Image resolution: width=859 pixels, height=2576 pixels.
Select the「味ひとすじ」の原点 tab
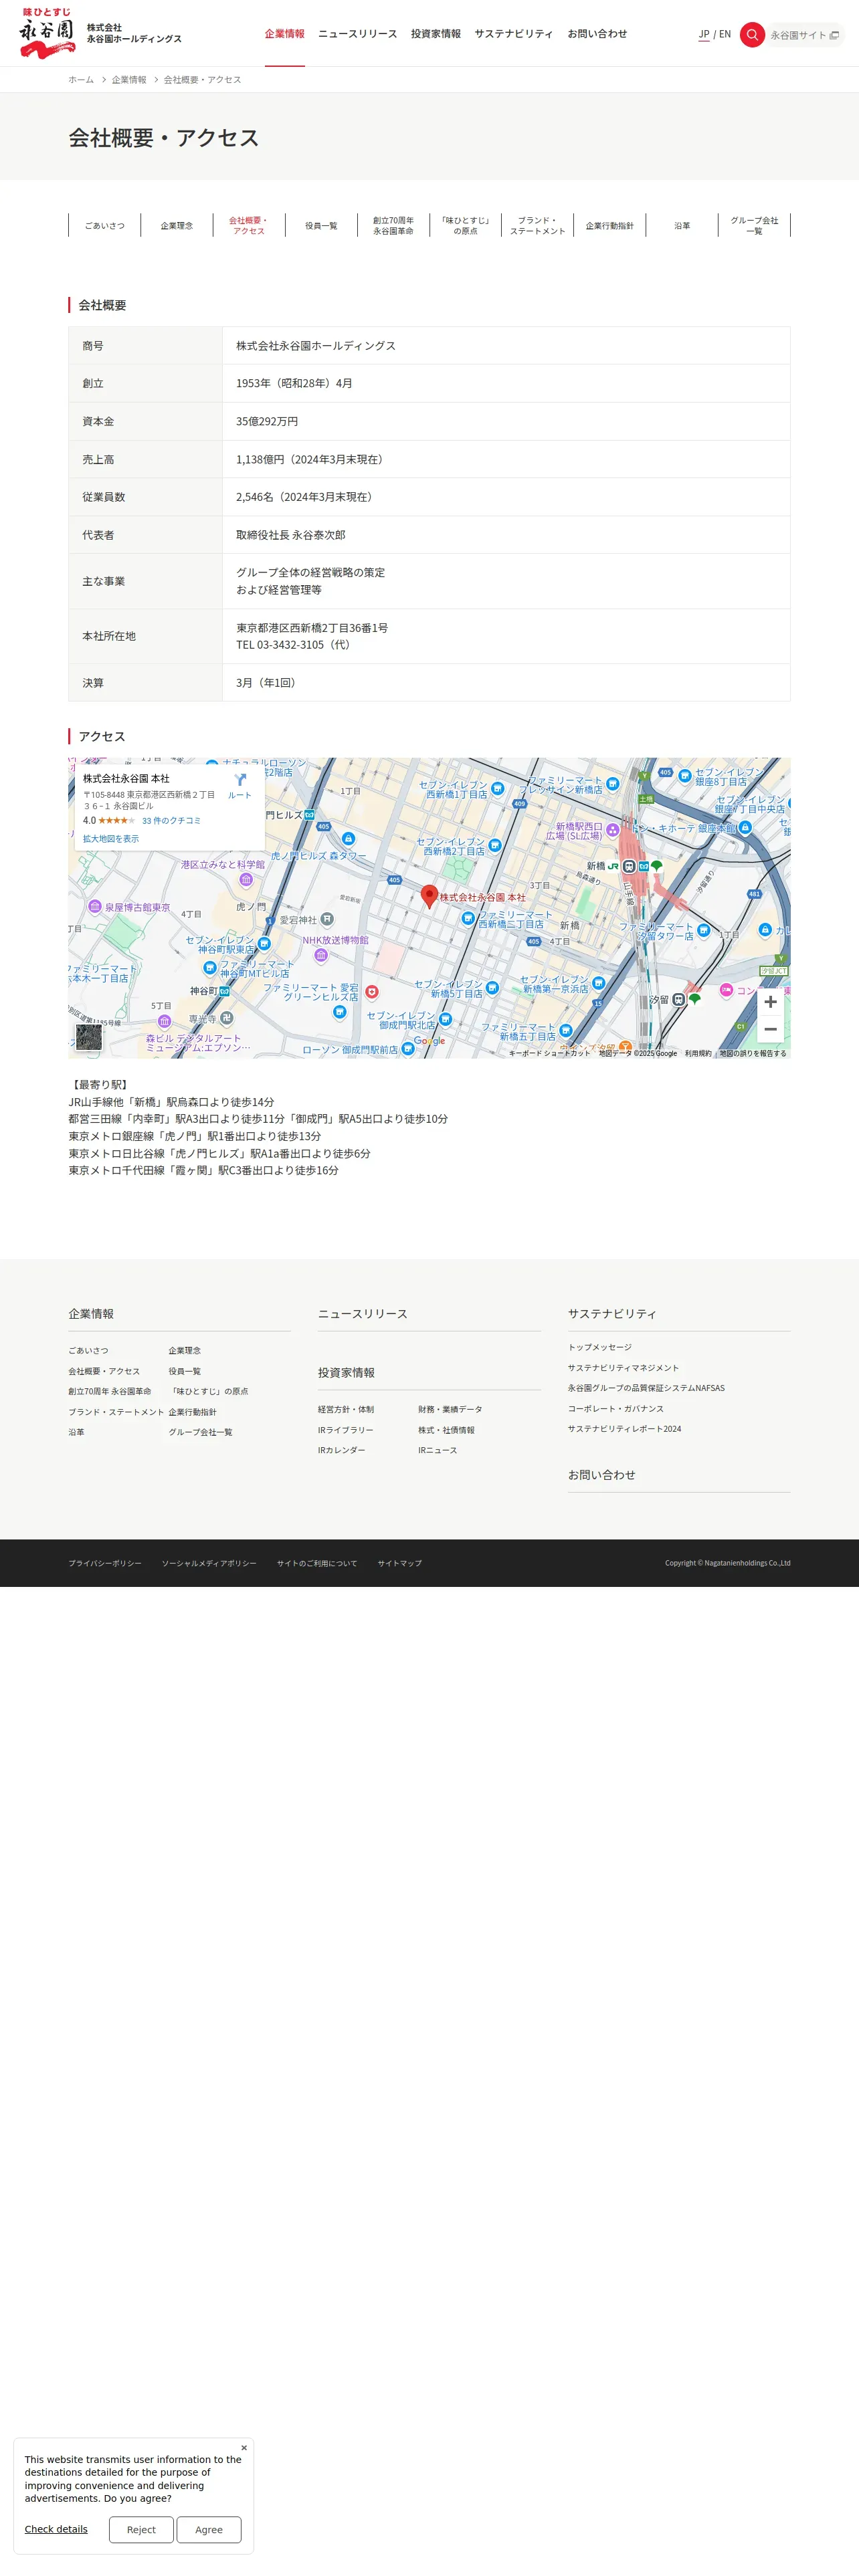(465, 226)
